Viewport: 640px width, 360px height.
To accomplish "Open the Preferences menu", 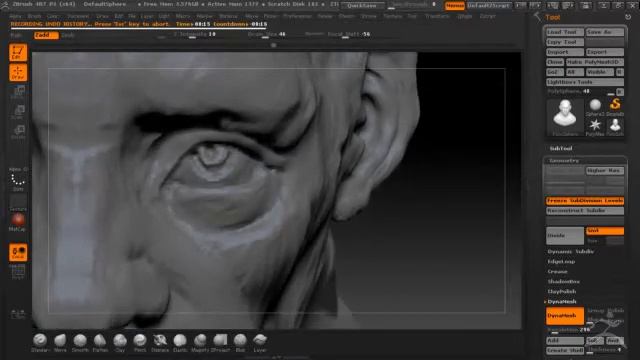I will point(298,16).
